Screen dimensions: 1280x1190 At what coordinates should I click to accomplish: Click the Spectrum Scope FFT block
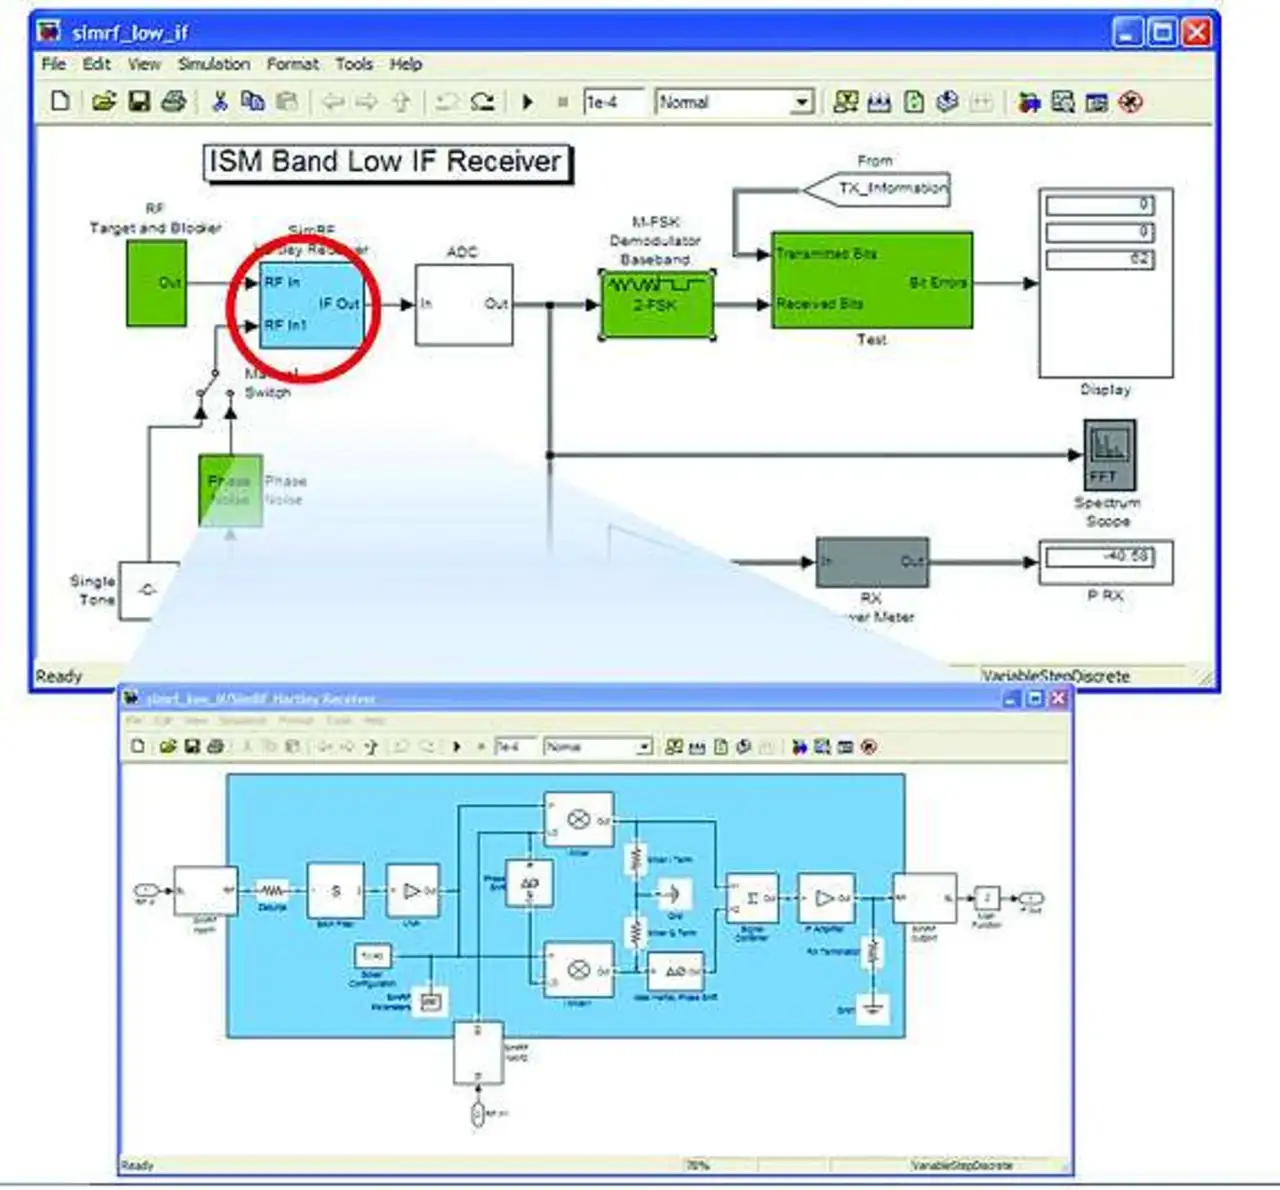pos(1109,455)
